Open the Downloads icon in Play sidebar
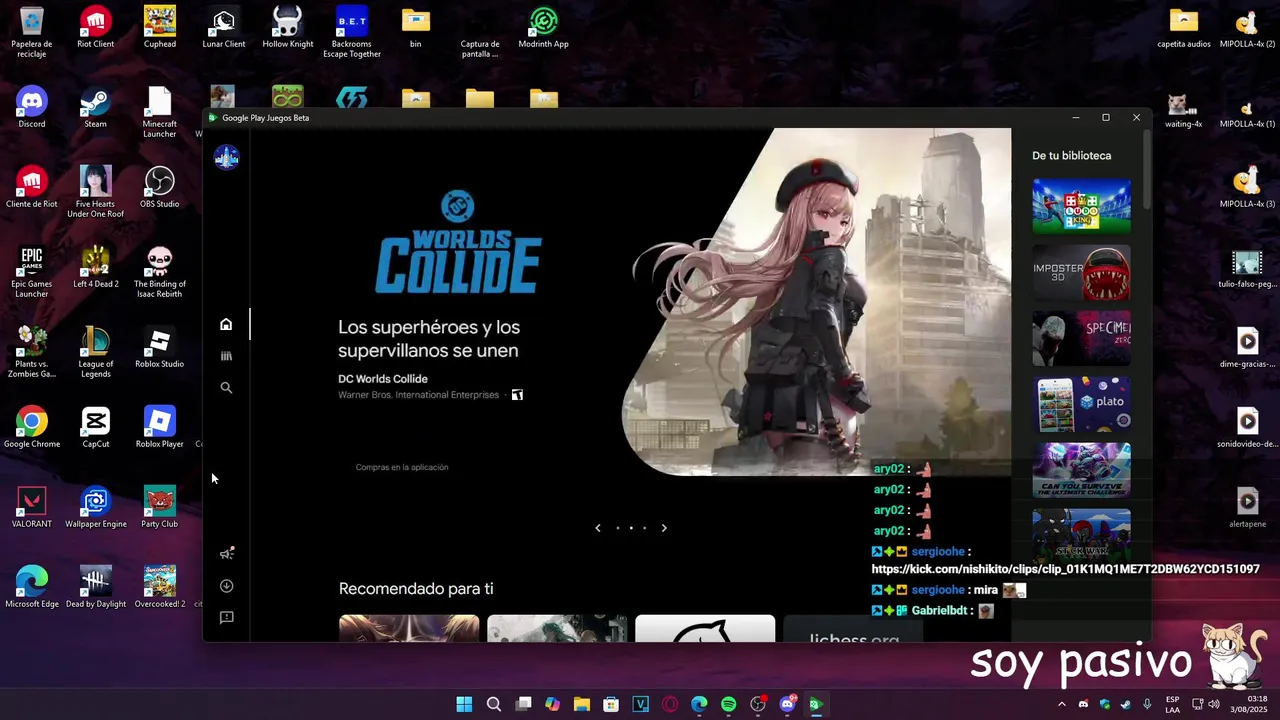1280x720 pixels. coord(226,586)
